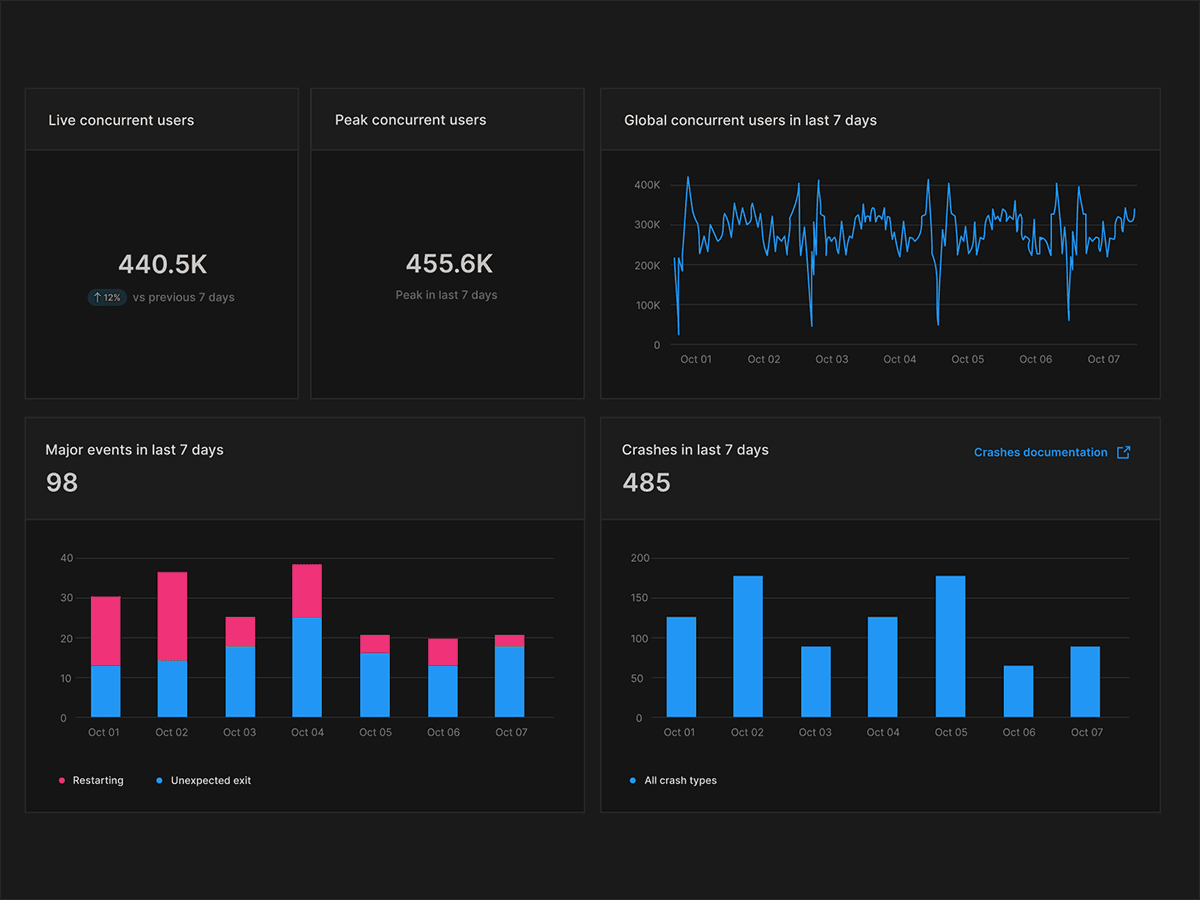The height and width of the screenshot is (900, 1200).
Task: Click the blue All crash types legend dot
Action: tap(633, 780)
